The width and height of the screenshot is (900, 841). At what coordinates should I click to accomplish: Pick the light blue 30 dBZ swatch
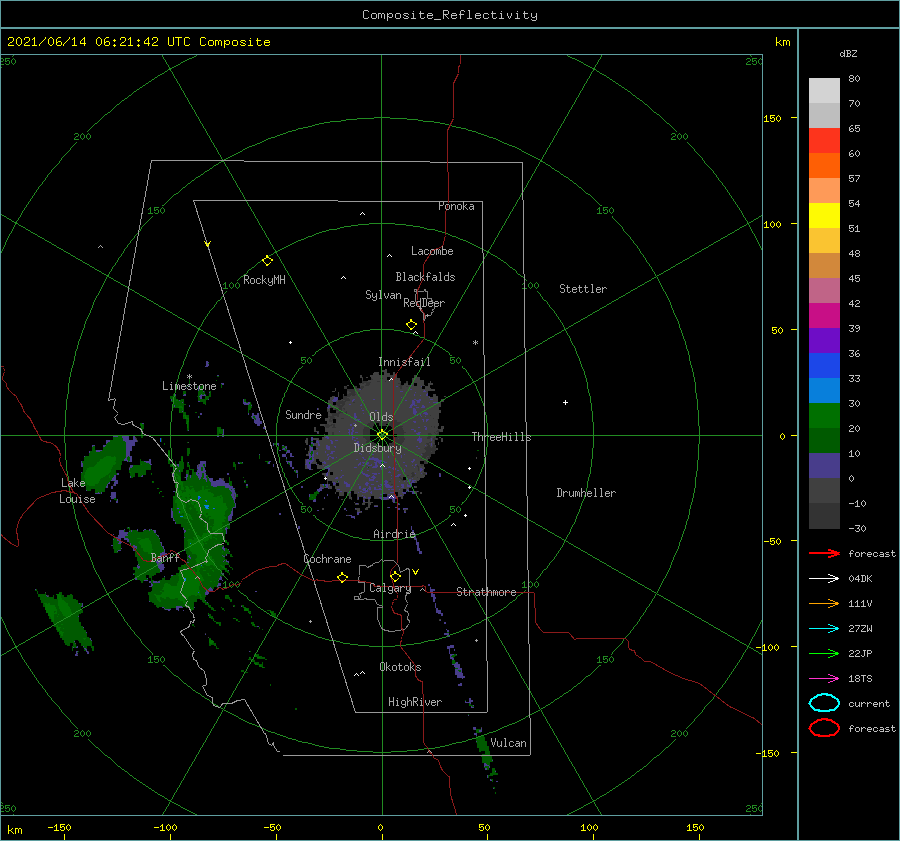[x=824, y=390]
